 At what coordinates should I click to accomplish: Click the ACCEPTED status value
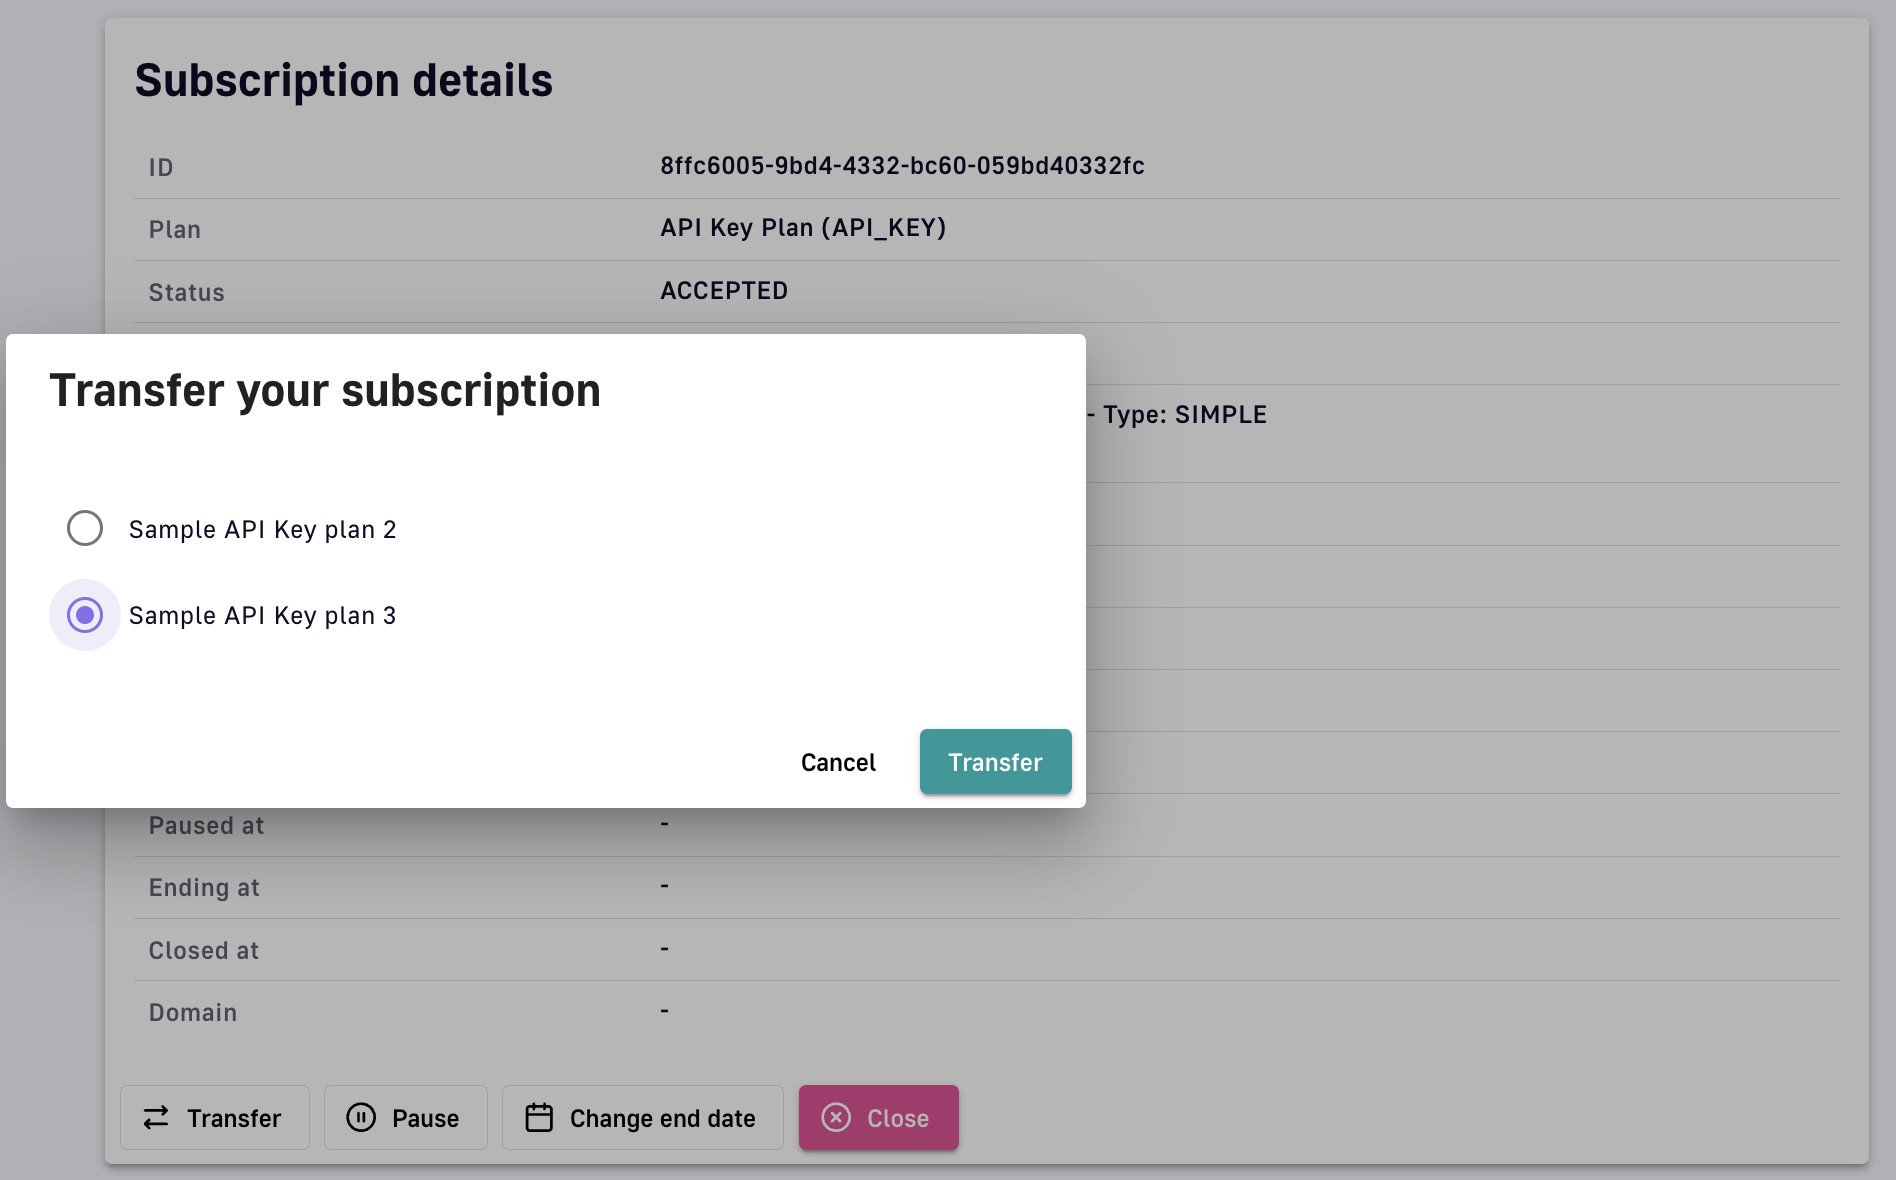coord(724,291)
